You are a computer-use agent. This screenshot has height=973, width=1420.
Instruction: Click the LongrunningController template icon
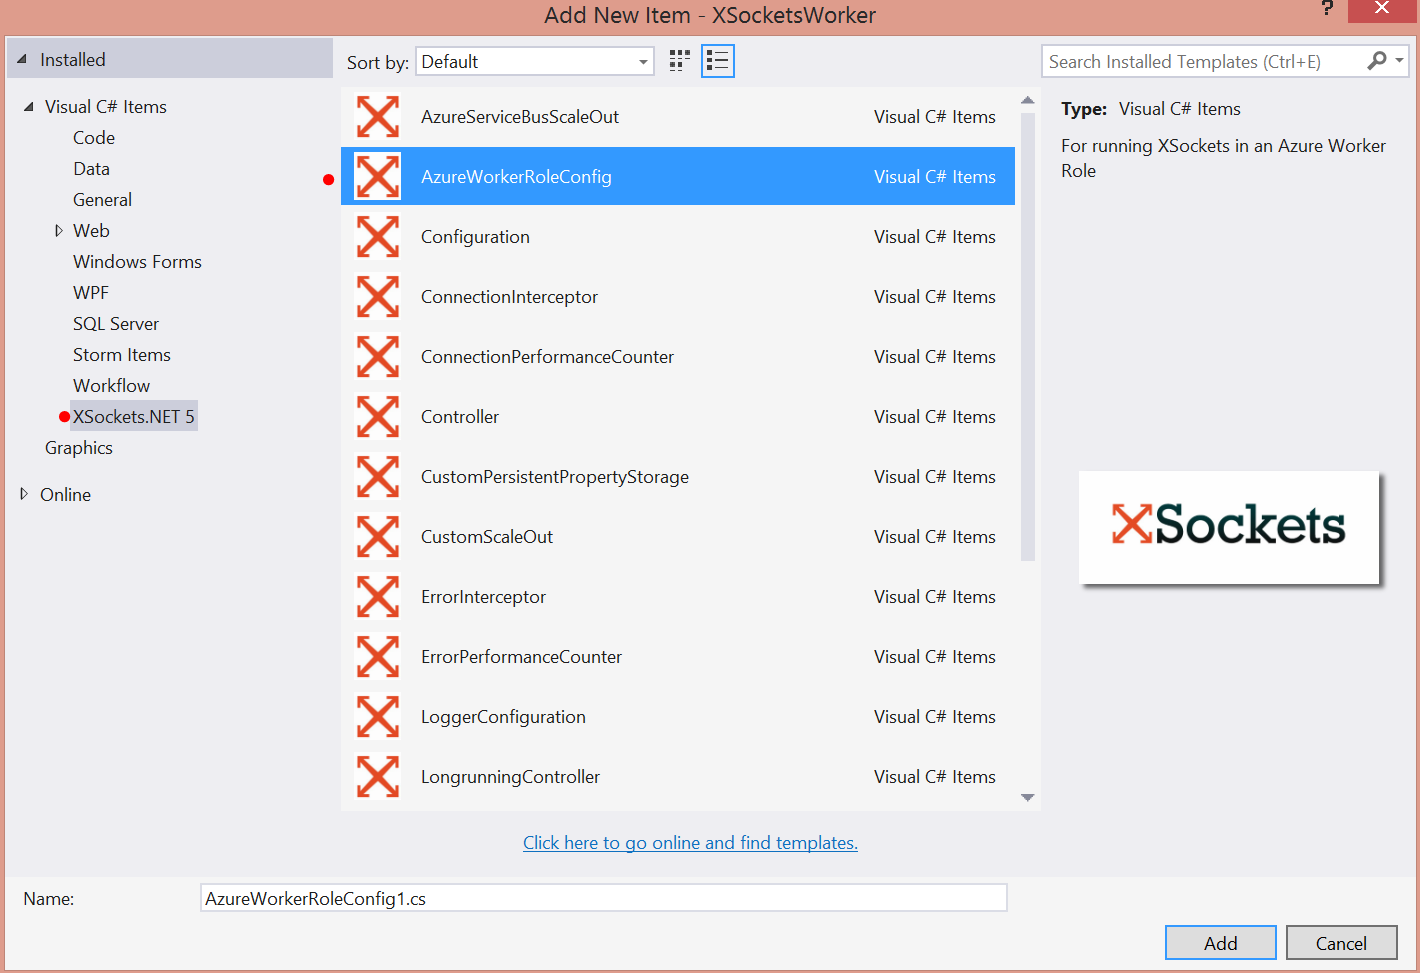click(x=378, y=777)
